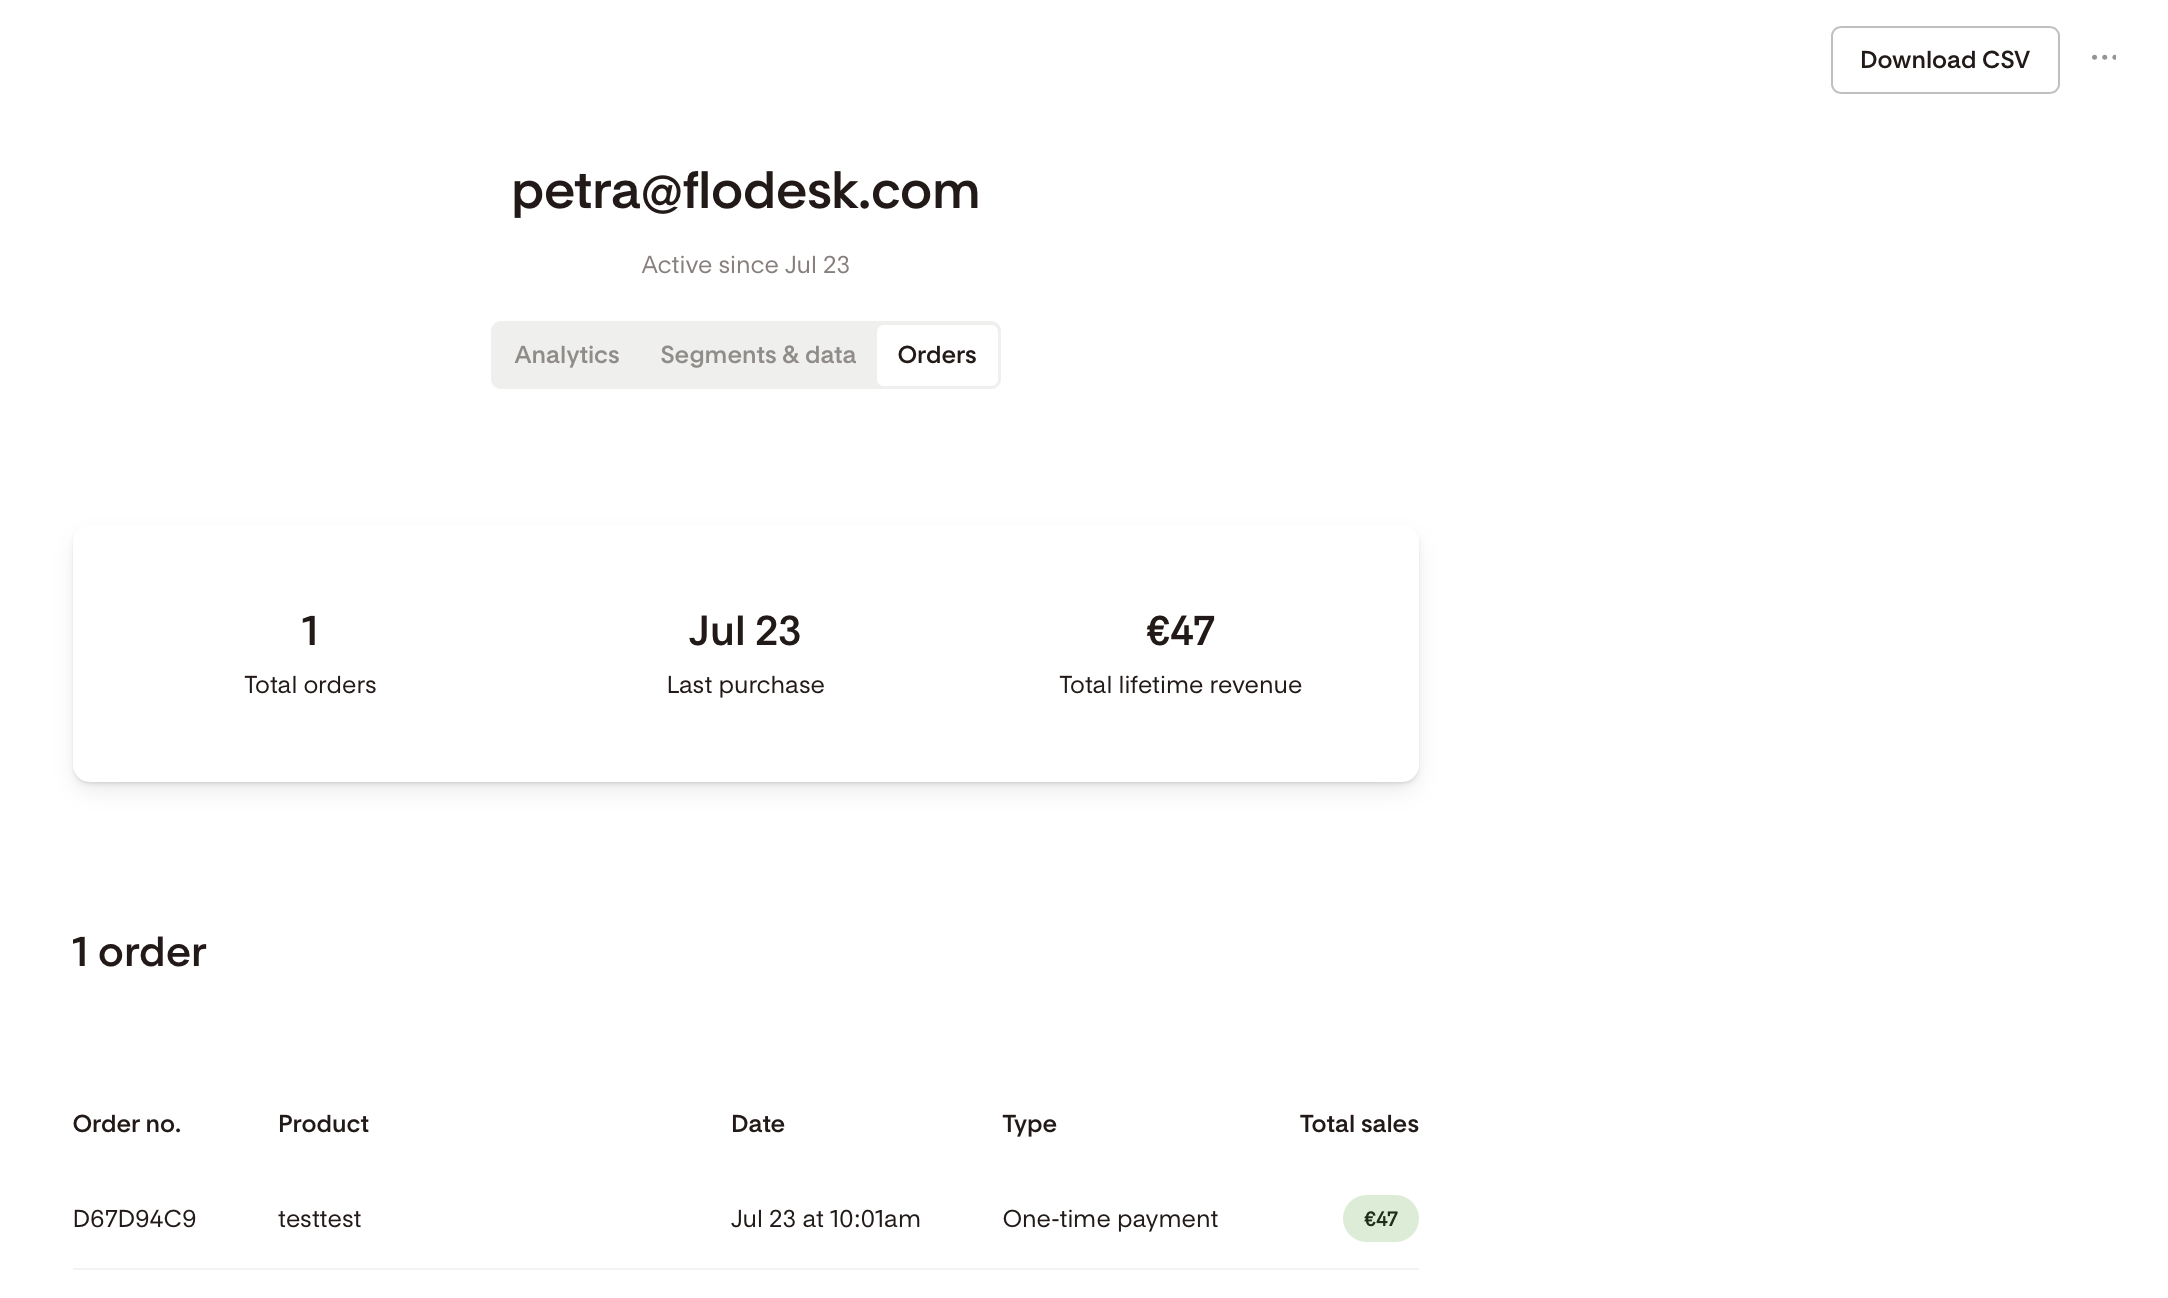
Task: Select the Orders tab
Action: point(936,355)
